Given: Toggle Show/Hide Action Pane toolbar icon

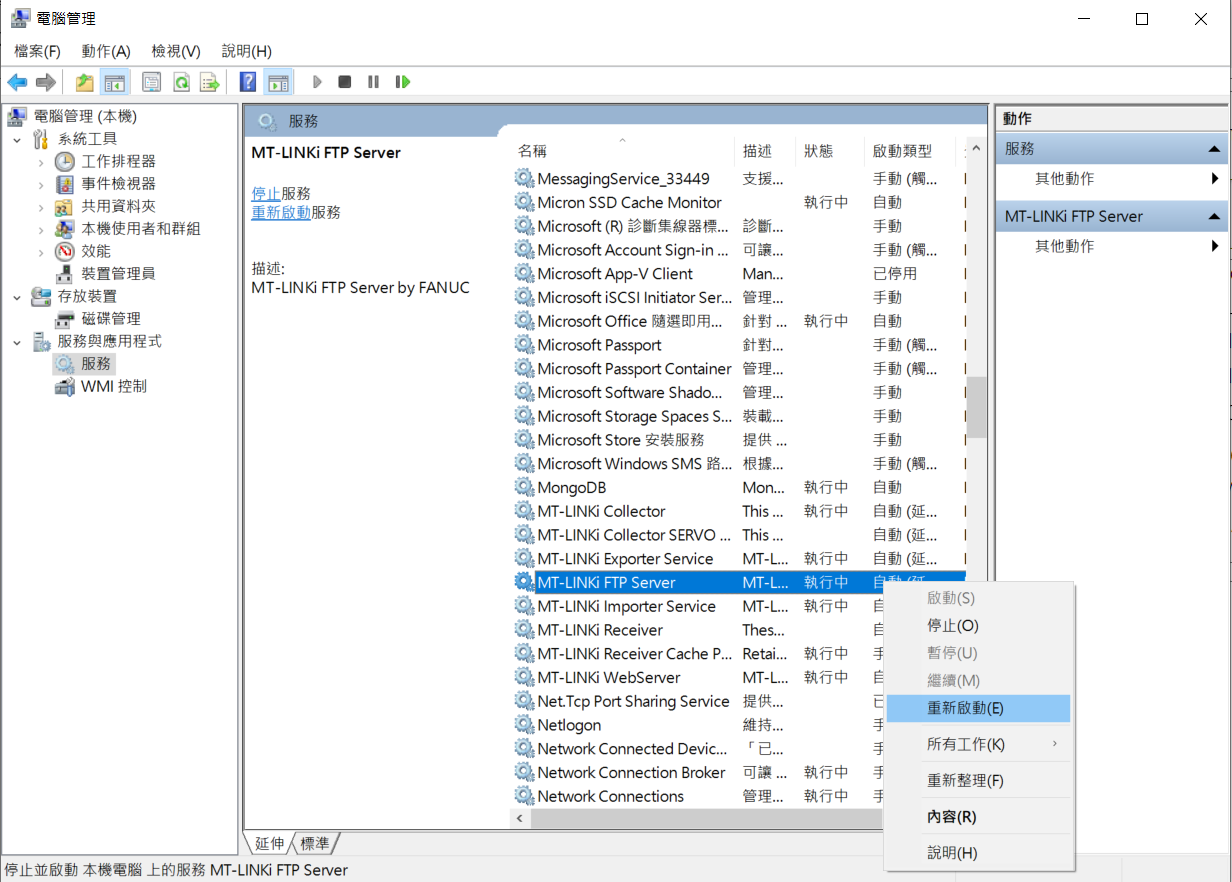Looking at the screenshot, I should point(278,82).
